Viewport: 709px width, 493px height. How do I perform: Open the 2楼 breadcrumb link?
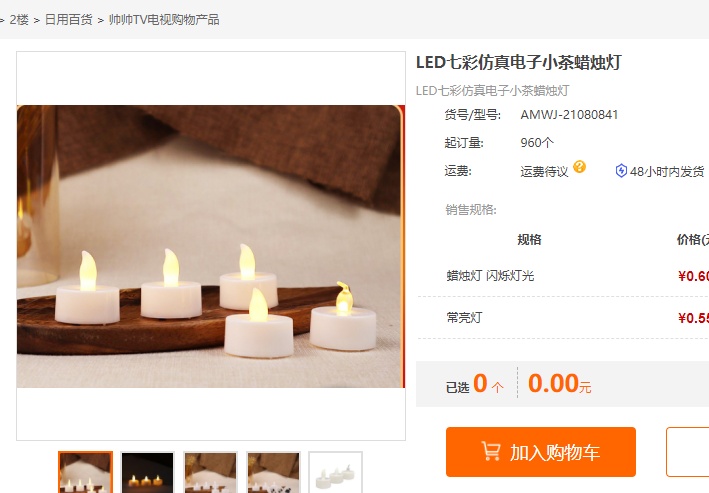19,20
